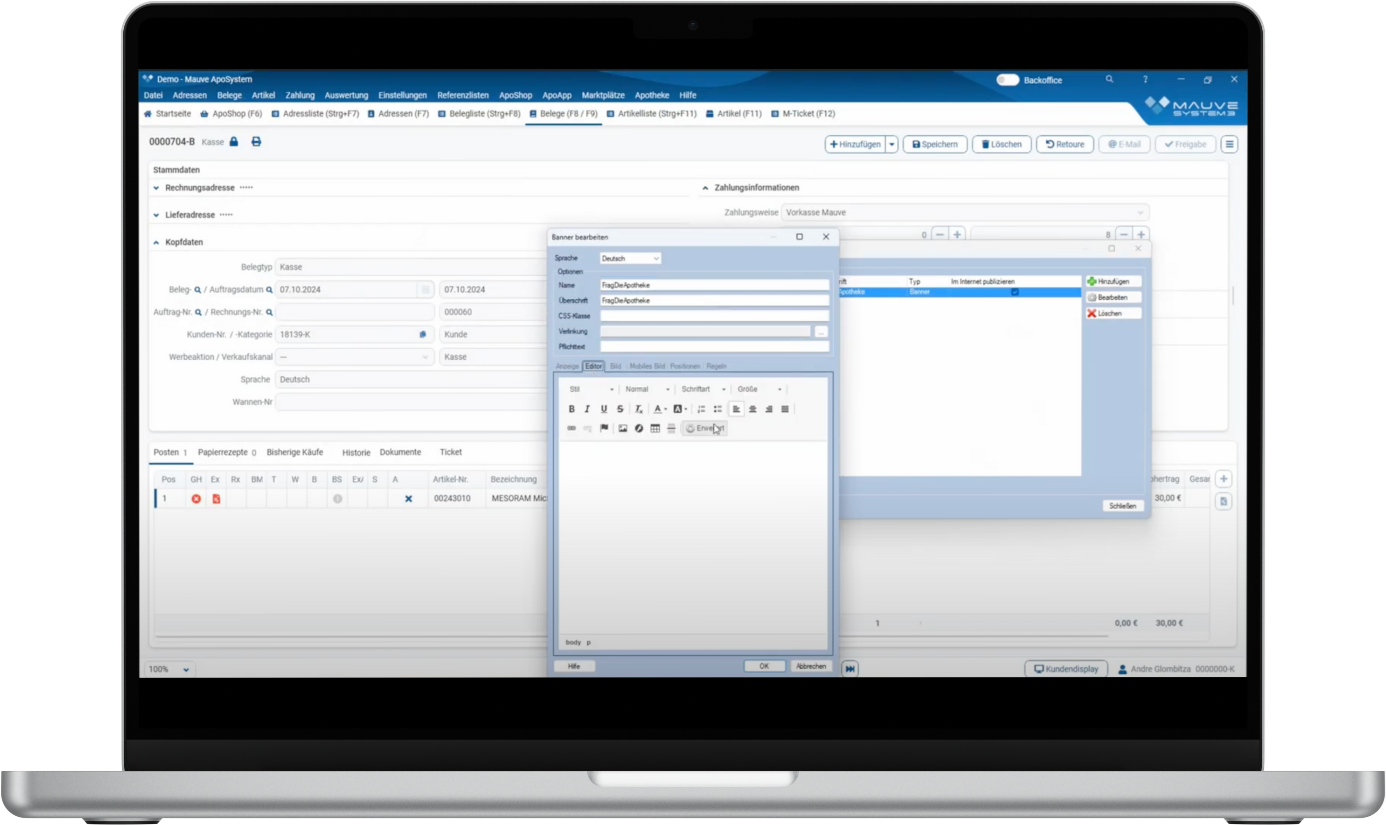The width and height of the screenshot is (1386, 825).
Task: Click the anchor flag icon
Action: pos(604,428)
